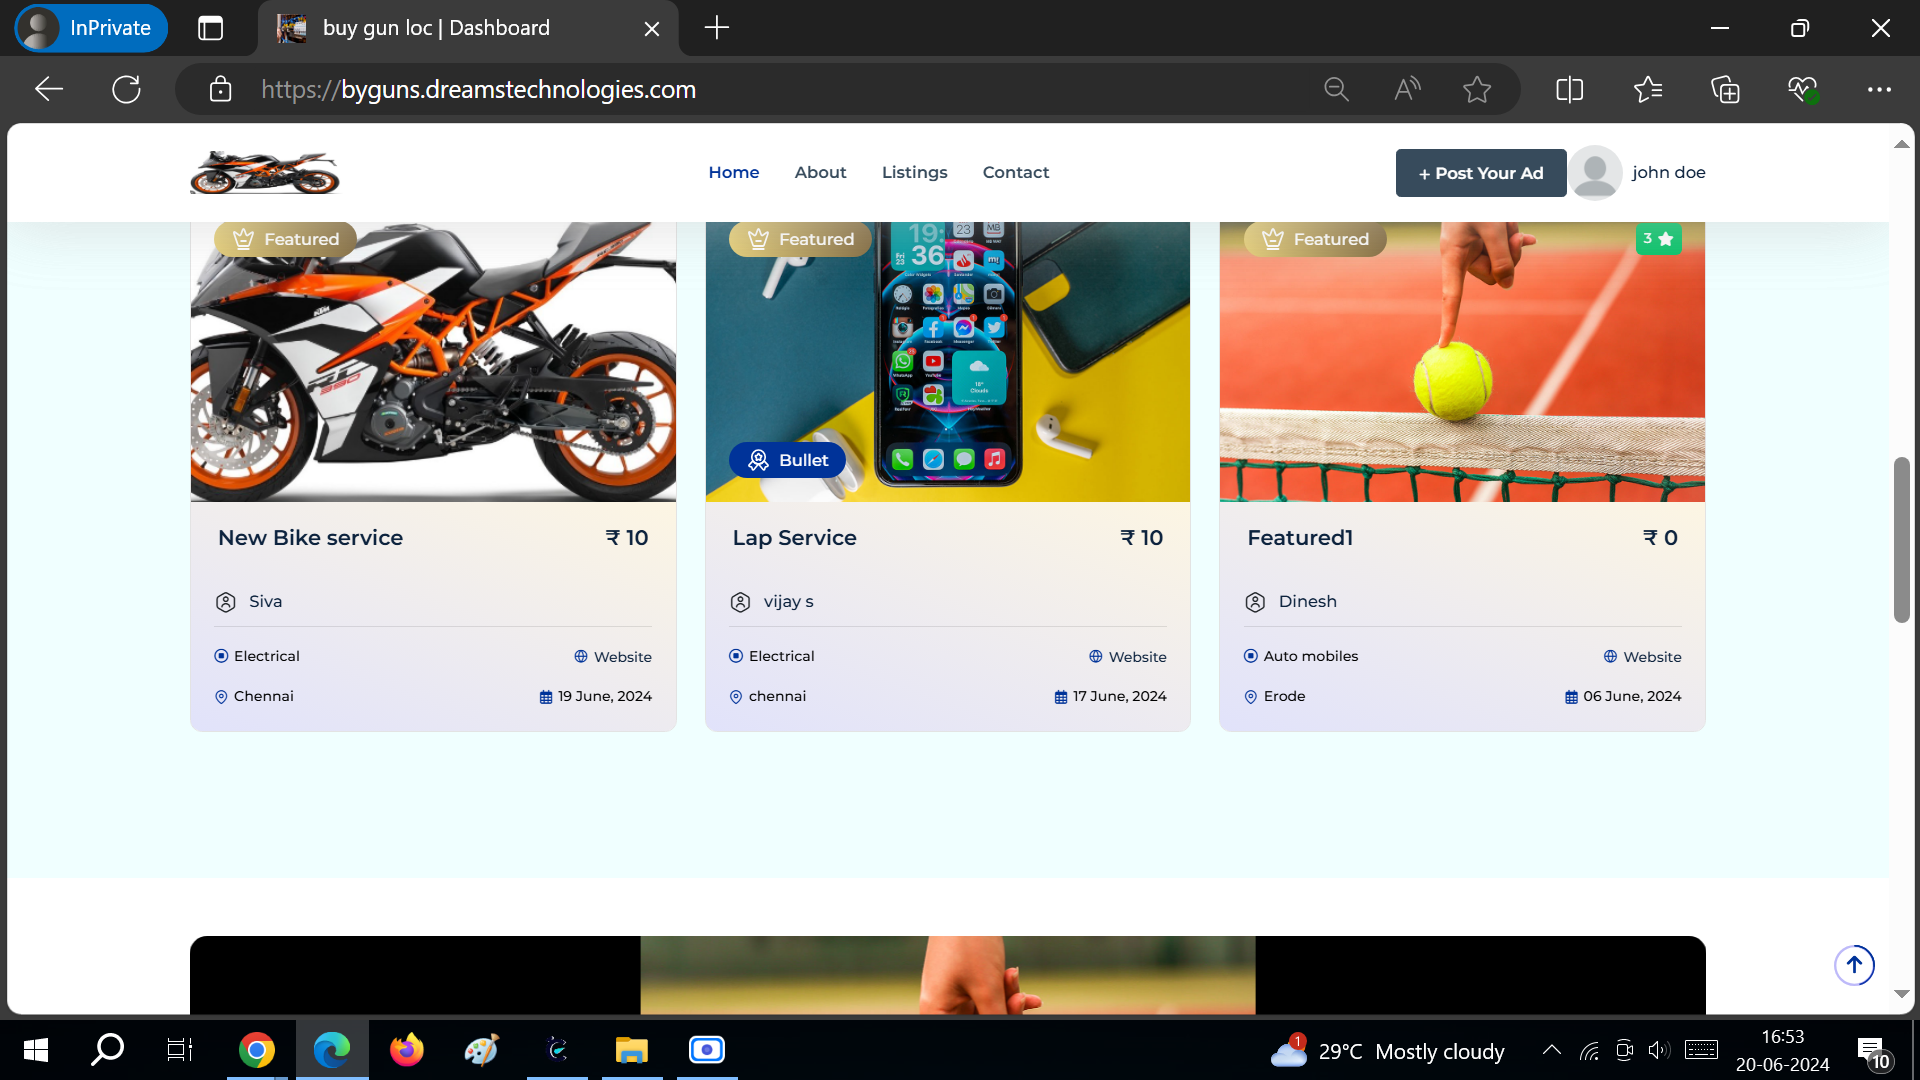Image resolution: width=1920 pixels, height=1080 pixels.
Task: Open tab actions menu icon
Action: (x=210, y=28)
